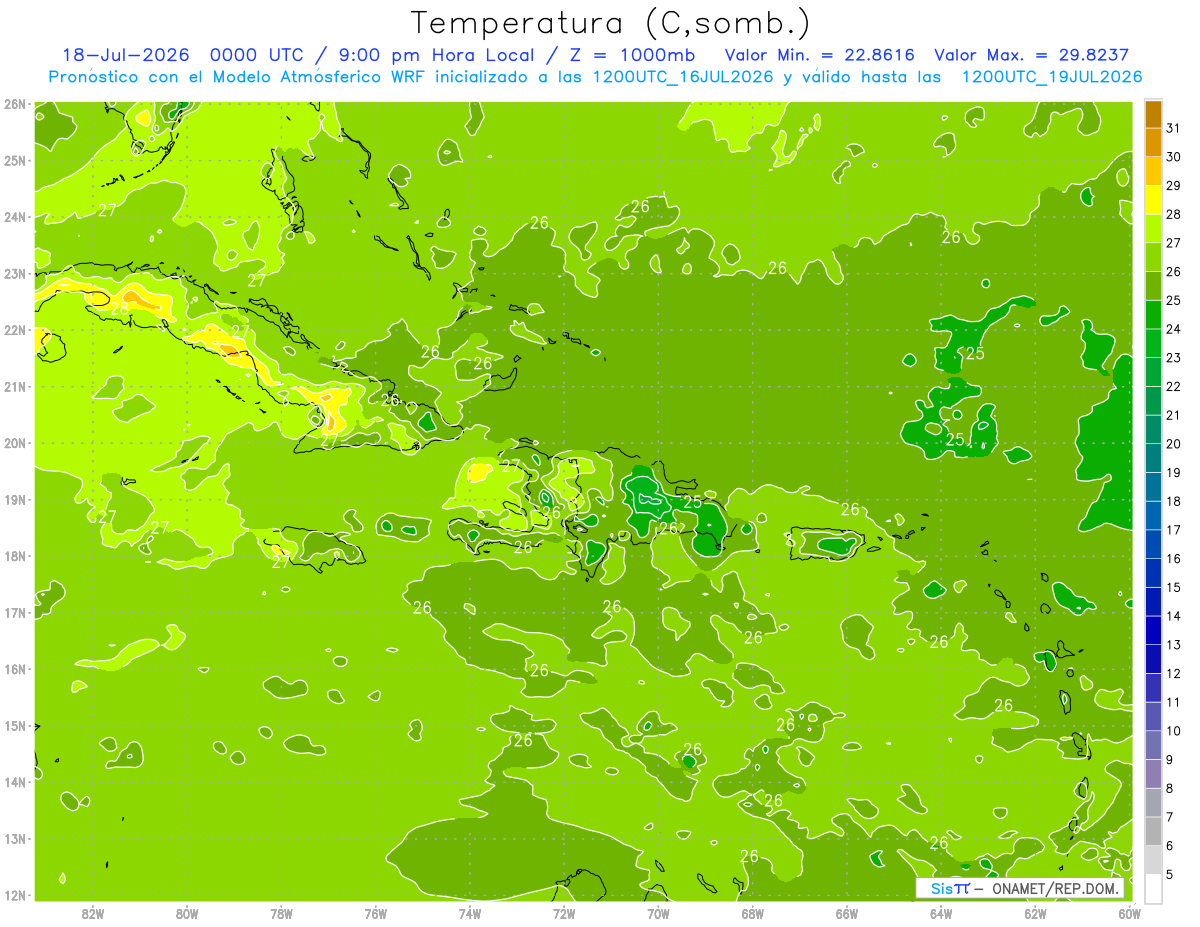Click the "24N" latitude axis label

click(x=14, y=217)
